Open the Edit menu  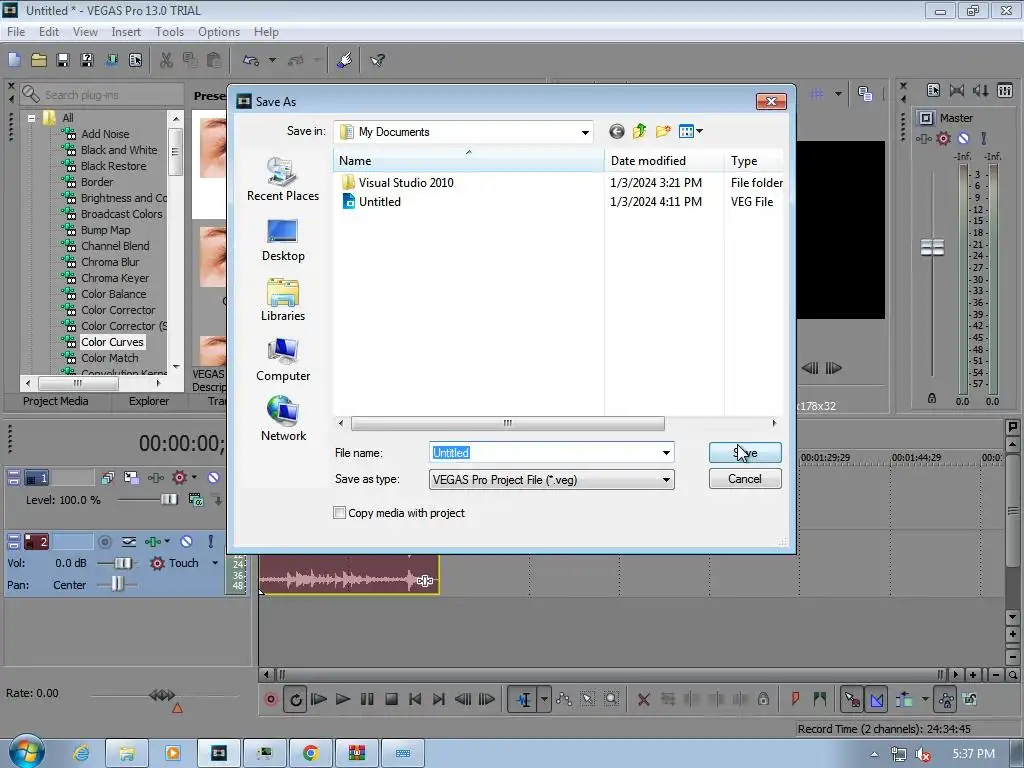tap(48, 32)
